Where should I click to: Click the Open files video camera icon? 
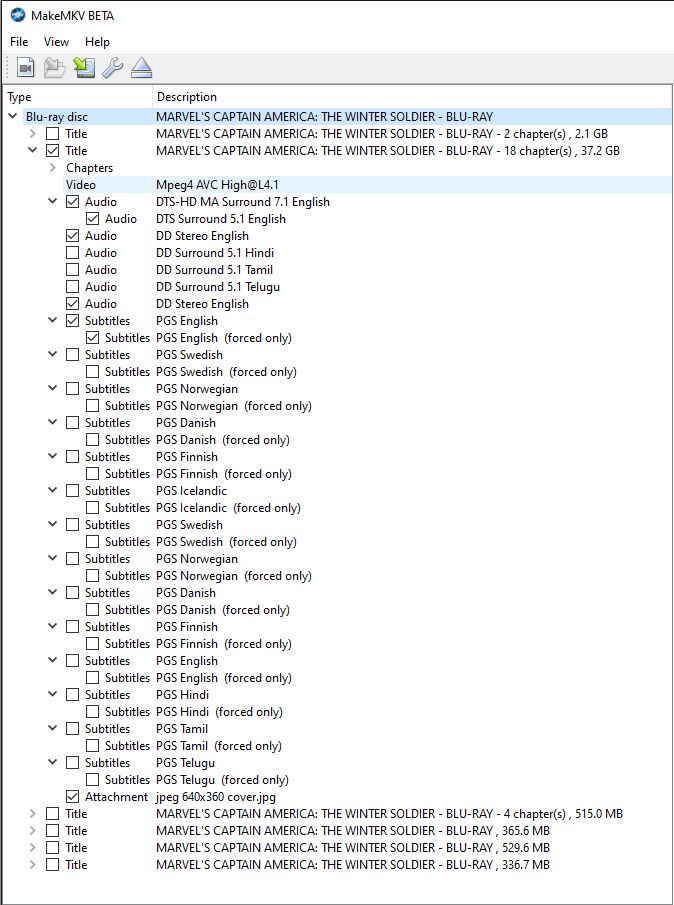click(x=25, y=68)
